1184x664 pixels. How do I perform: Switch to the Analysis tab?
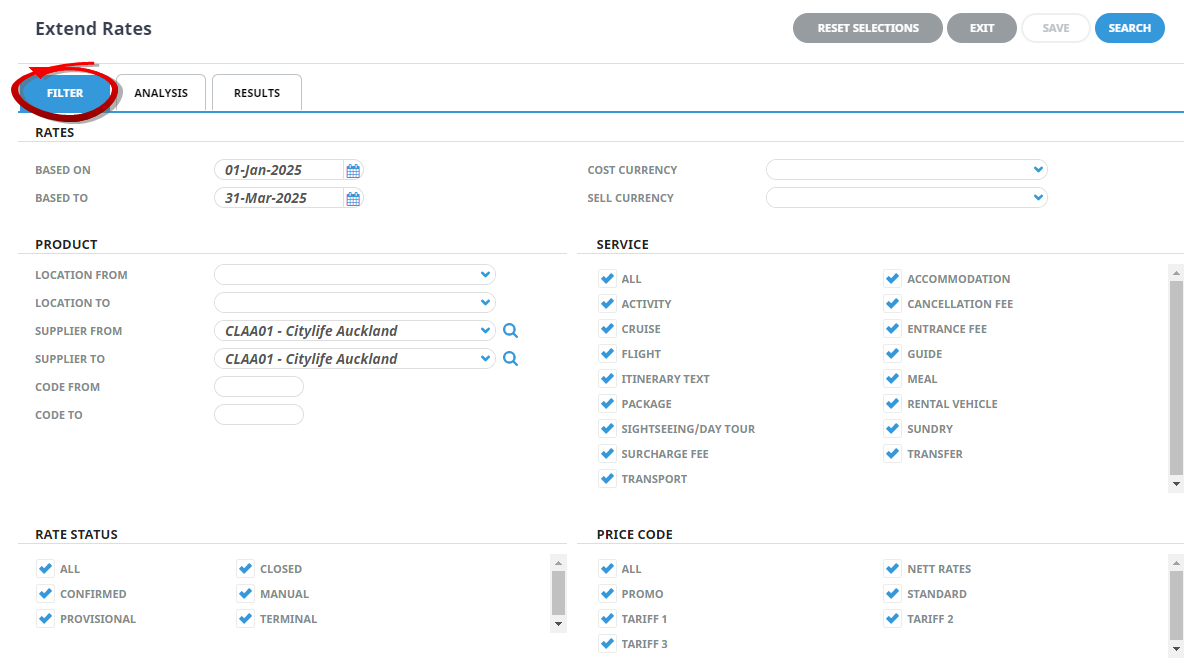(x=161, y=93)
